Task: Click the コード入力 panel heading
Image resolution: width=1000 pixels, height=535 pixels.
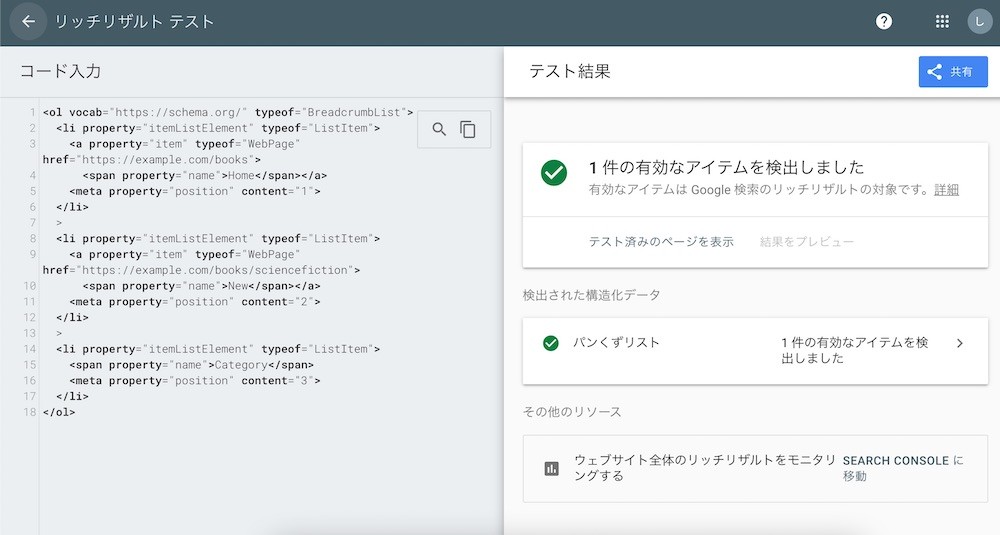Action: 60,71
